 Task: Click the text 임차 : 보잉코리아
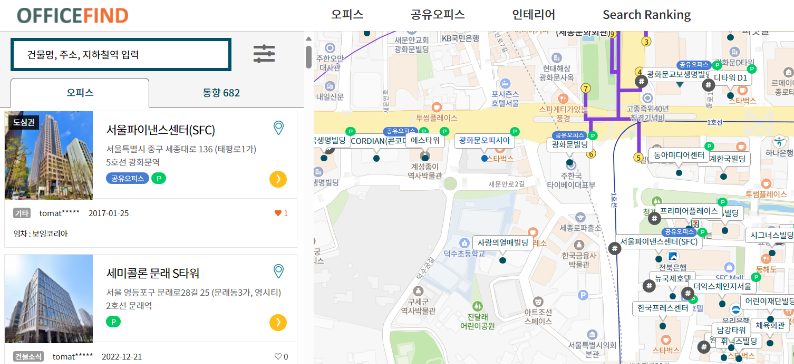click(x=41, y=233)
